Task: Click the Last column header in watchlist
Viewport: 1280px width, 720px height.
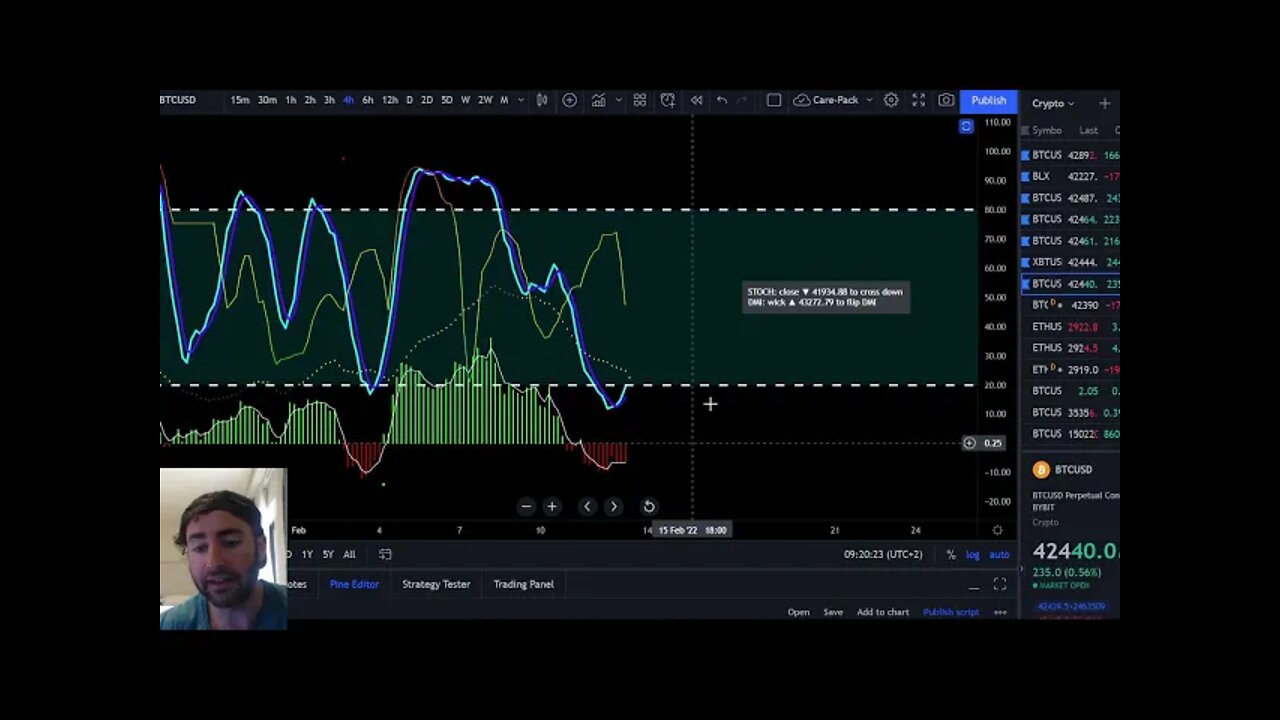Action: pyautogui.click(x=1088, y=130)
